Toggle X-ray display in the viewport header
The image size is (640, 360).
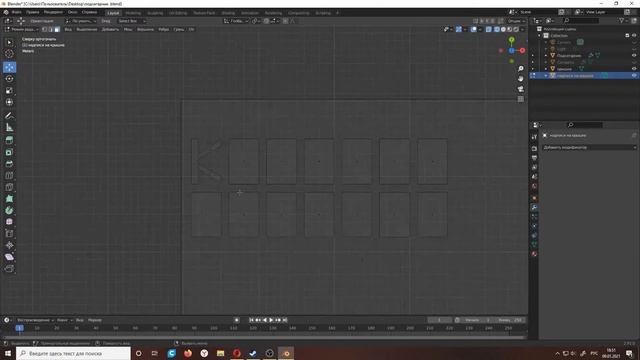tap(489, 29)
